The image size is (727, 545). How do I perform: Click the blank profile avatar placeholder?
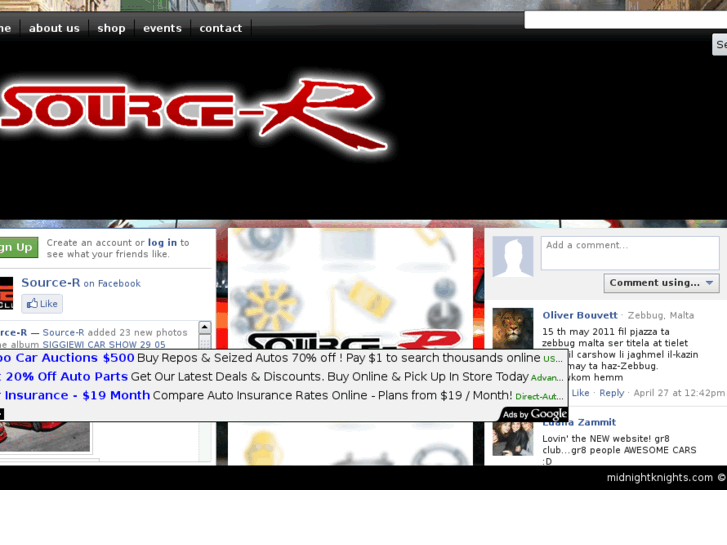tap(513, 256)
